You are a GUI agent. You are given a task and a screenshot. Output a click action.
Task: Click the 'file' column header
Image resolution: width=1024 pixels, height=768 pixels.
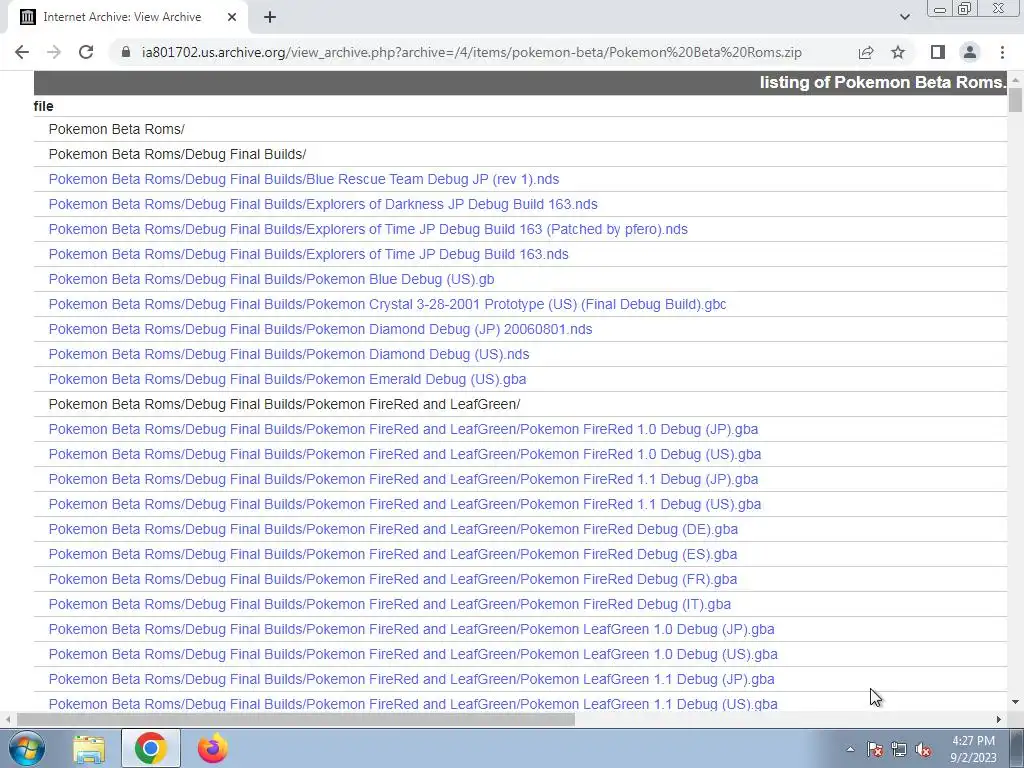[x=44, y=106]
